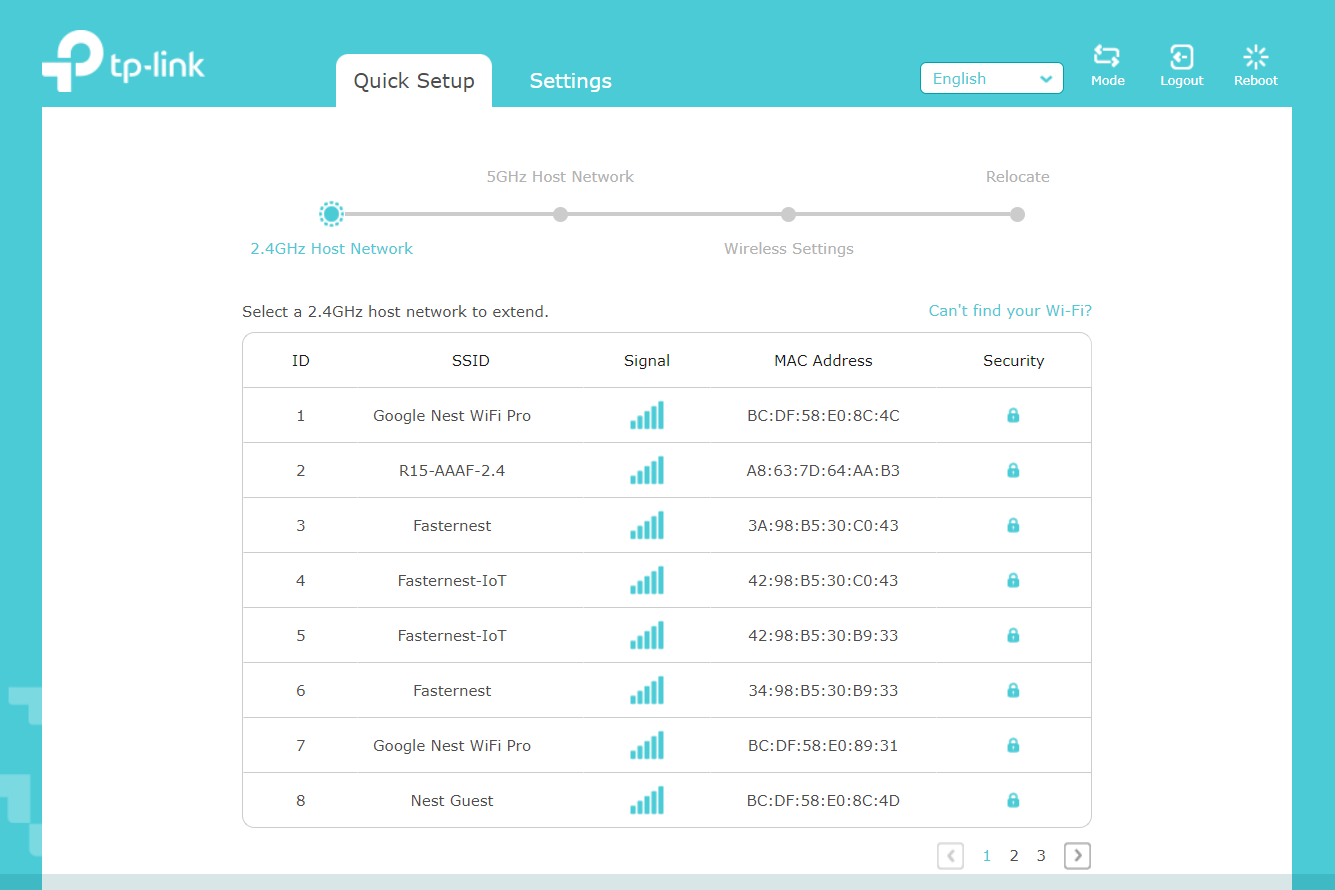Select Google Nest WiFi Pro in row 7
The image size is (1335, 890).
[x=452, y=745]
